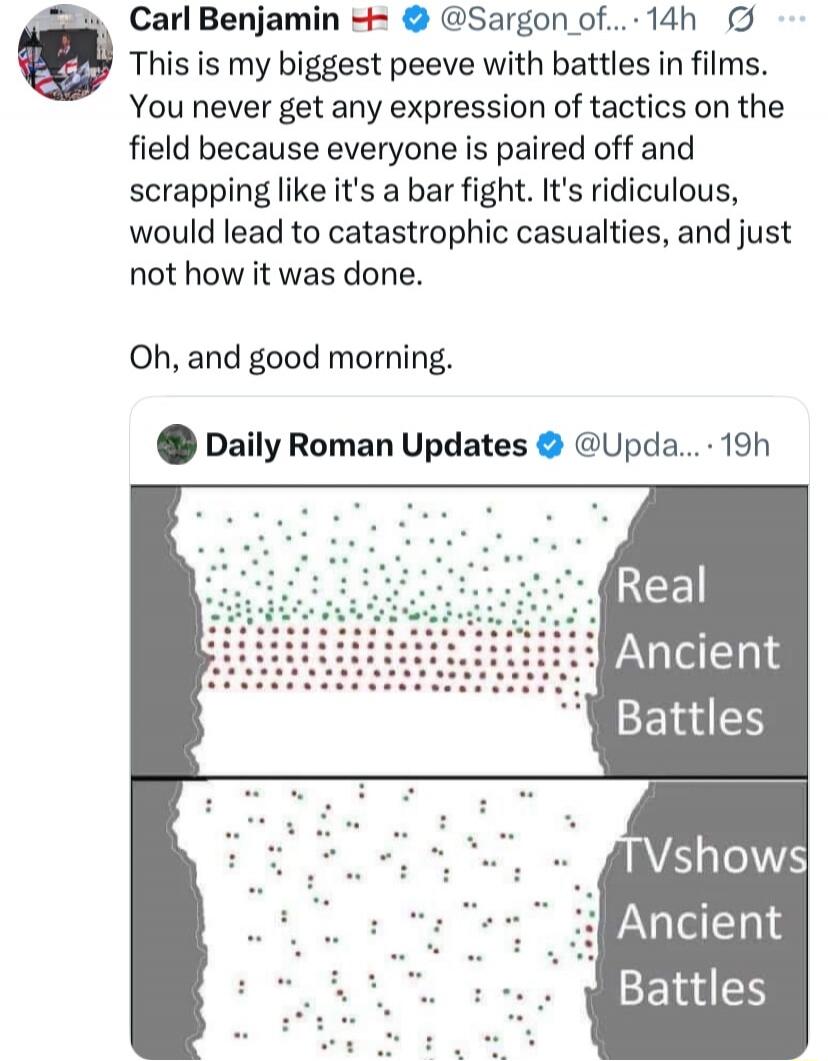828x1061 pixels.
Task: Click the Carl Benjamin display name
Action: 236,19
